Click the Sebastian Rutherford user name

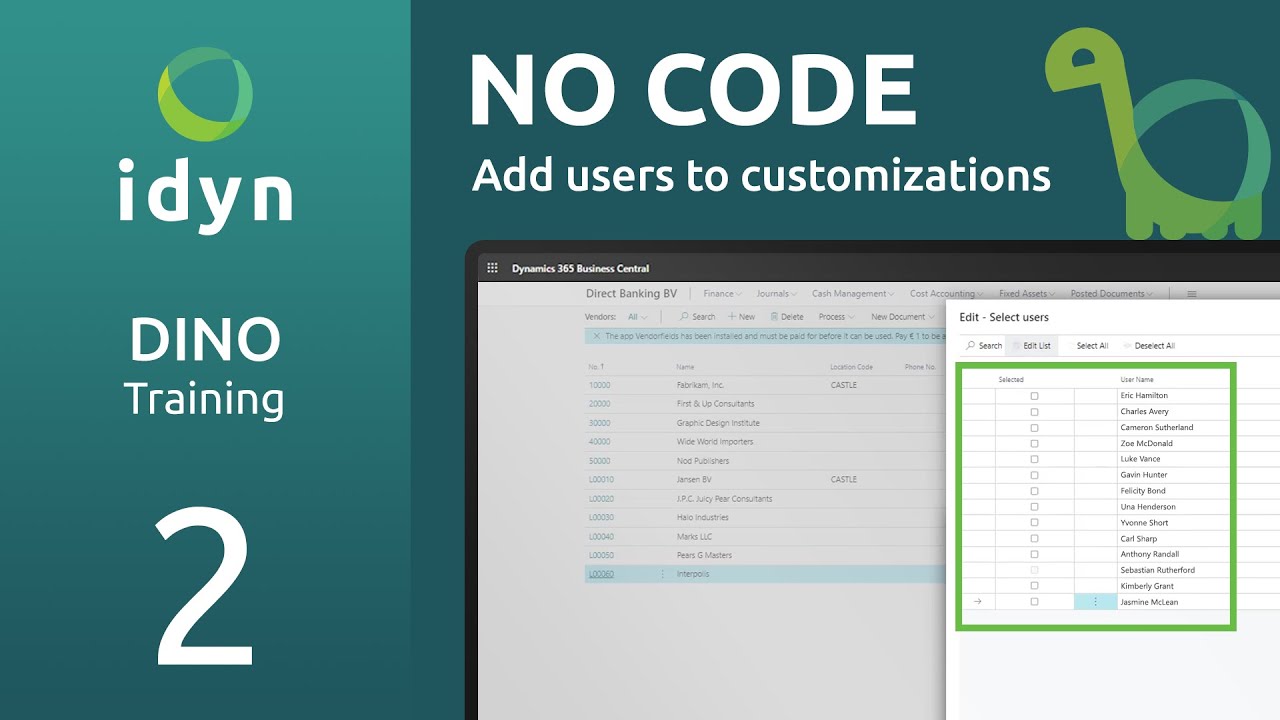(x=1157, y=570)
